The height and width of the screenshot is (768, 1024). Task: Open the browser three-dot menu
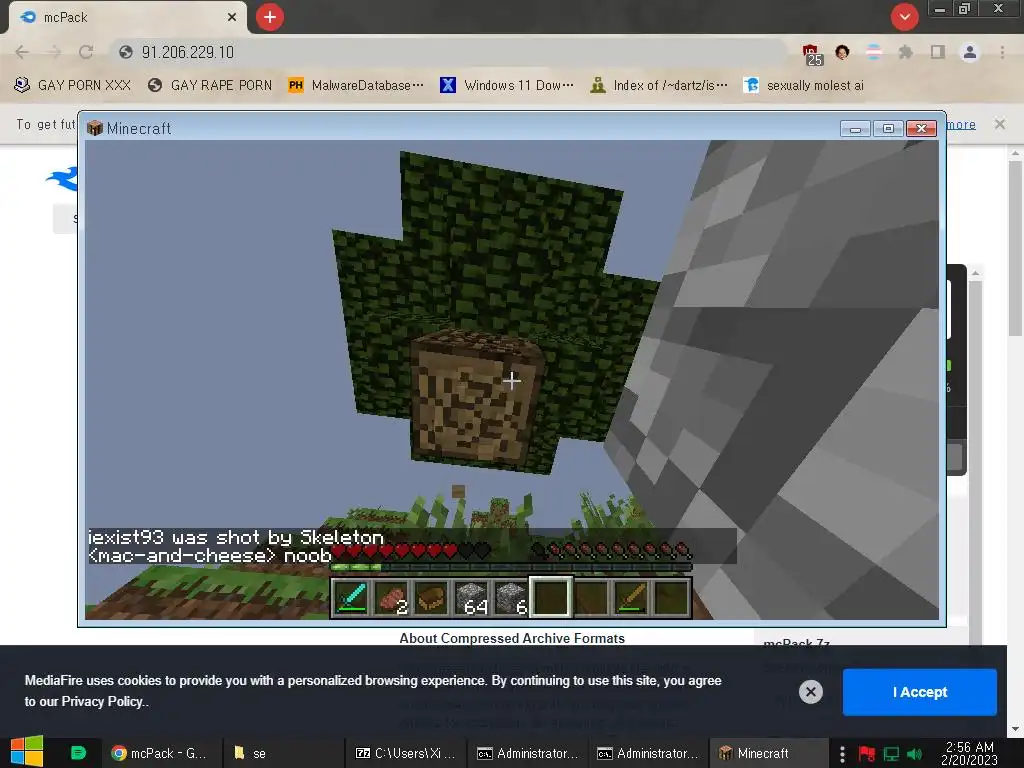pos(1002,52)
